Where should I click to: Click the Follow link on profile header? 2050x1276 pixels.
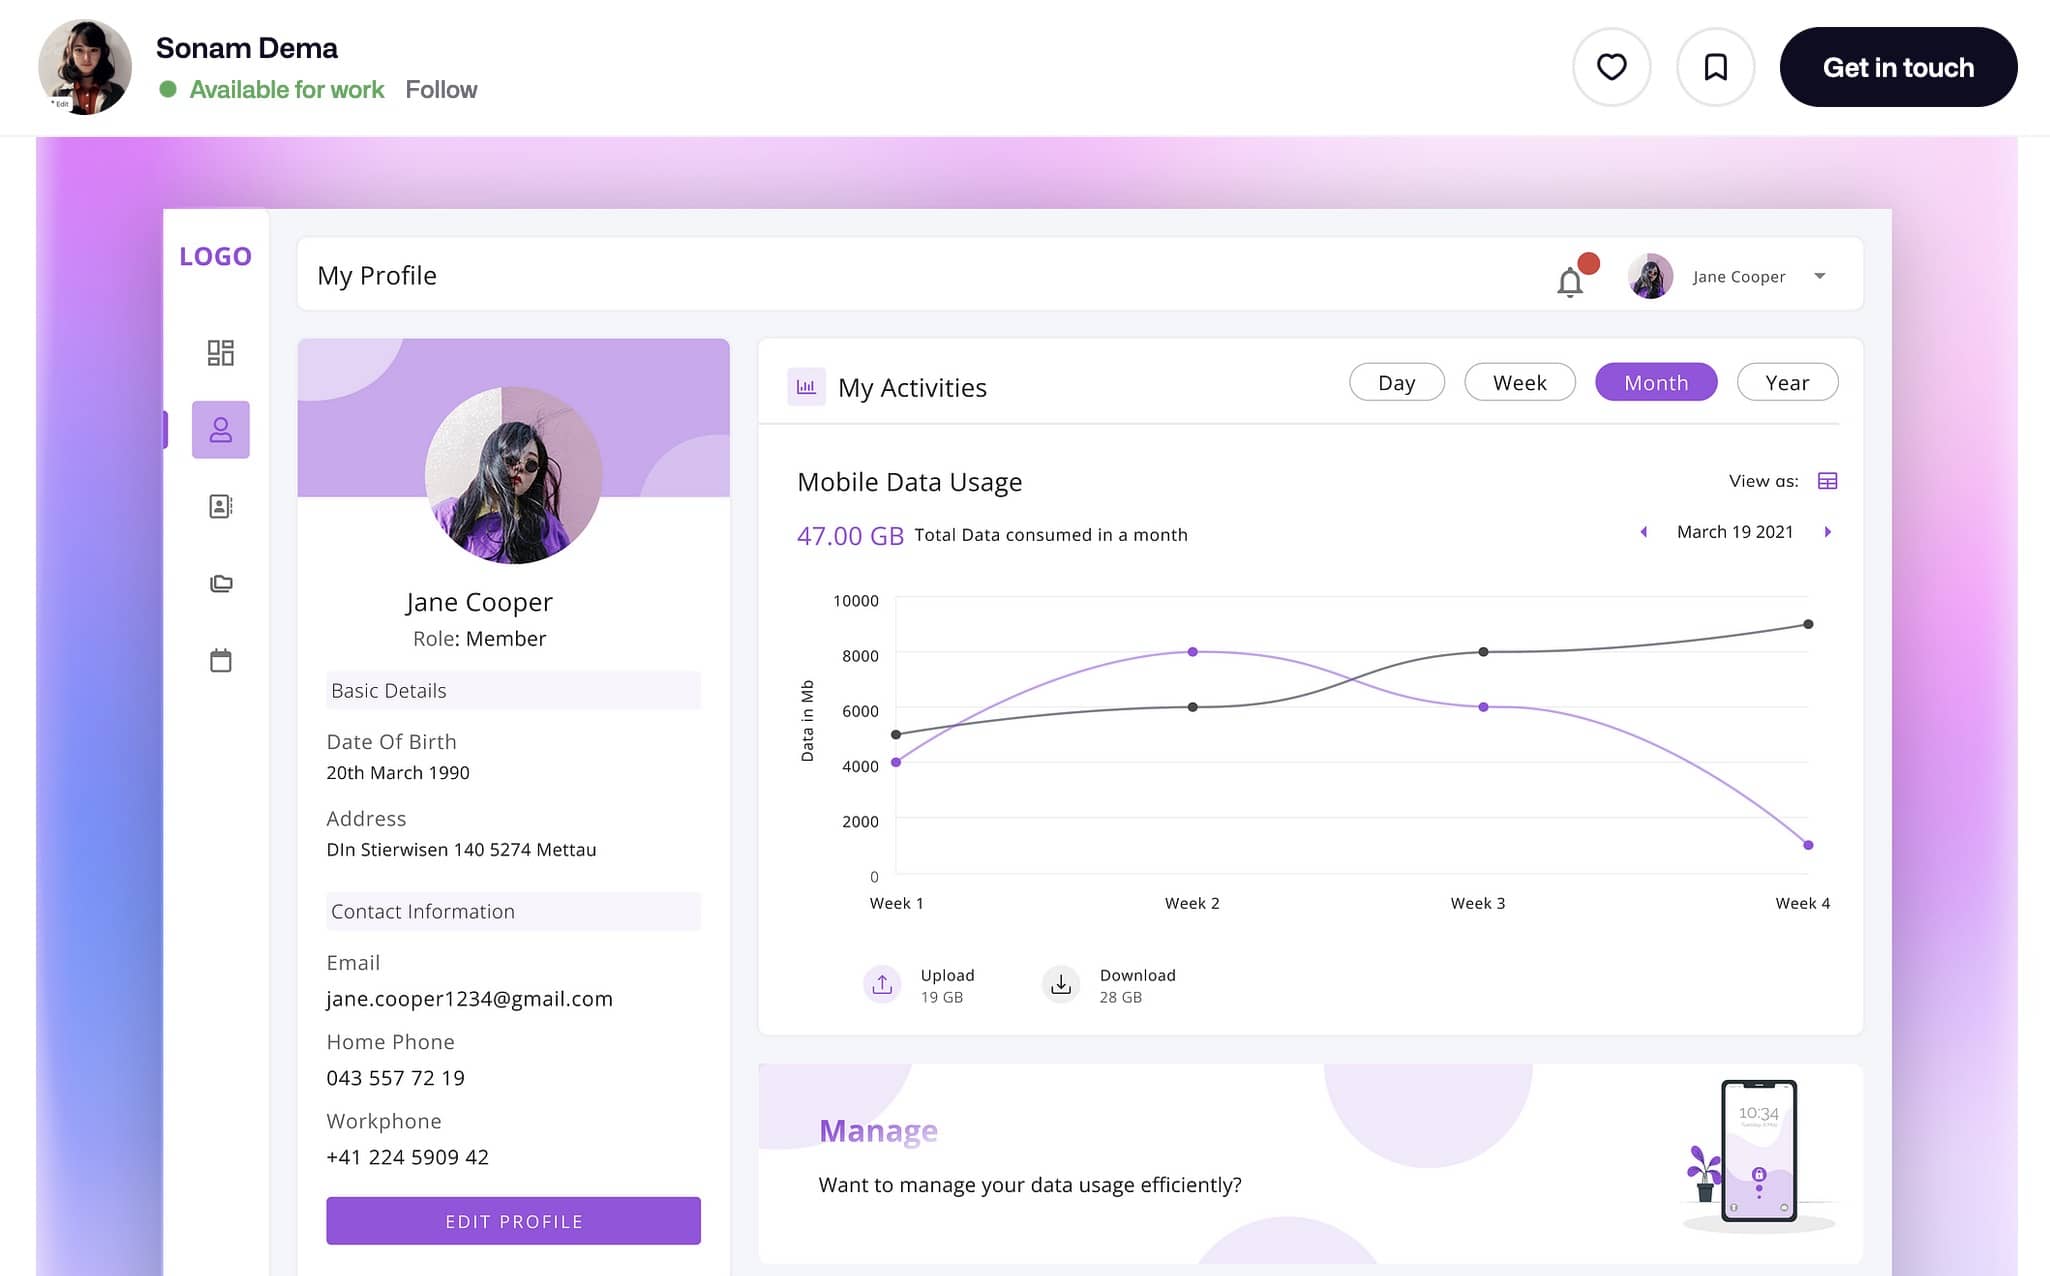(x=441, y=88)
